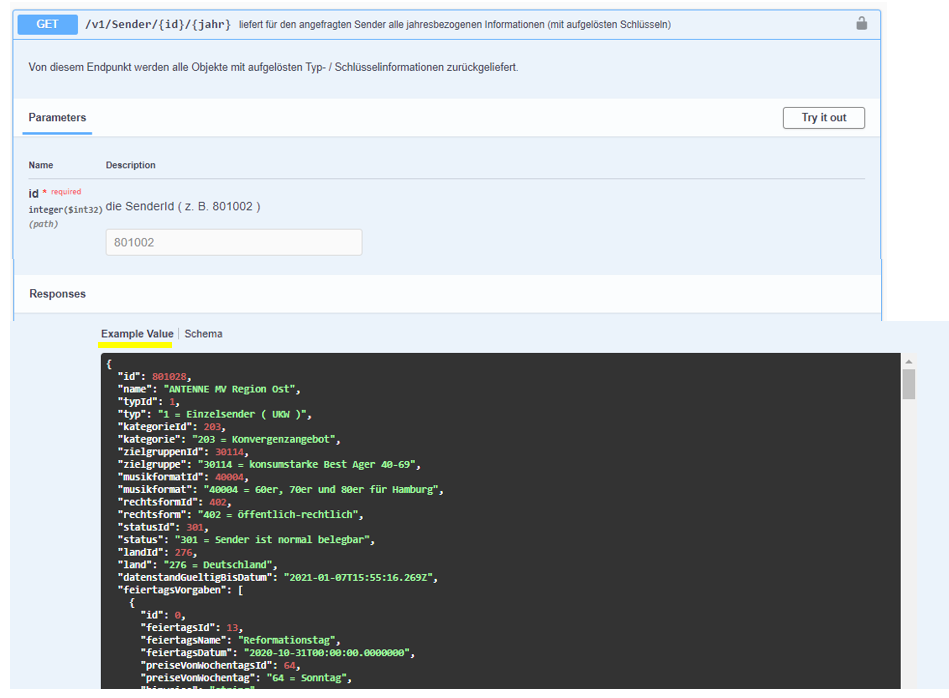Switch to the Schema tab
Image resolution: width=949 pixels, height=698 pixels.
(203, 334)
